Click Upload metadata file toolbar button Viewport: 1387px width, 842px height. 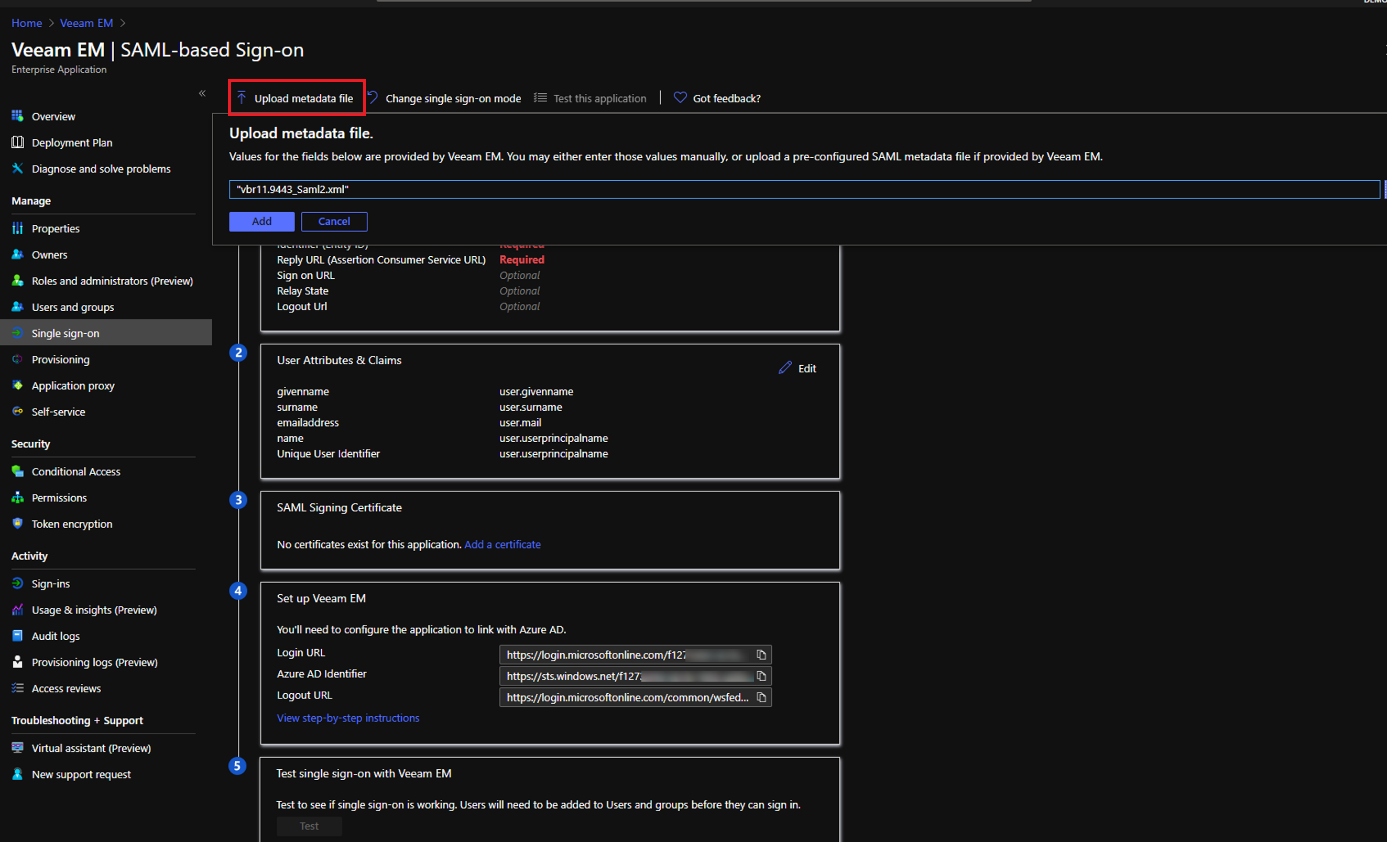295,98
